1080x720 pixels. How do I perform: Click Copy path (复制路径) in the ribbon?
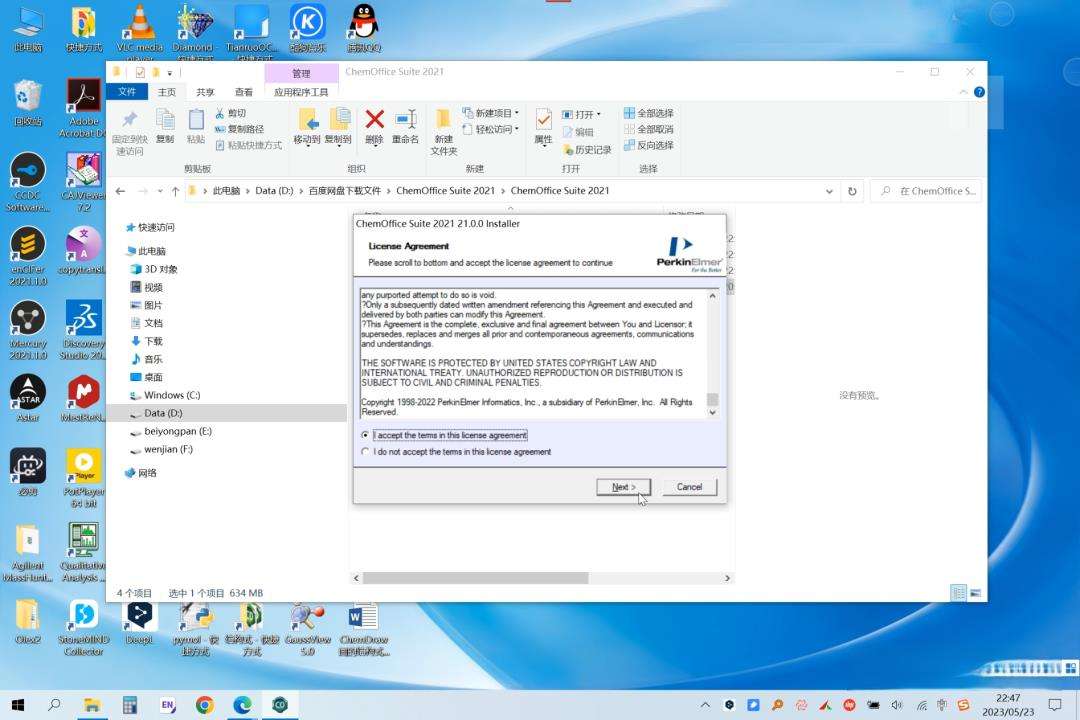click(x=239, y=129)
